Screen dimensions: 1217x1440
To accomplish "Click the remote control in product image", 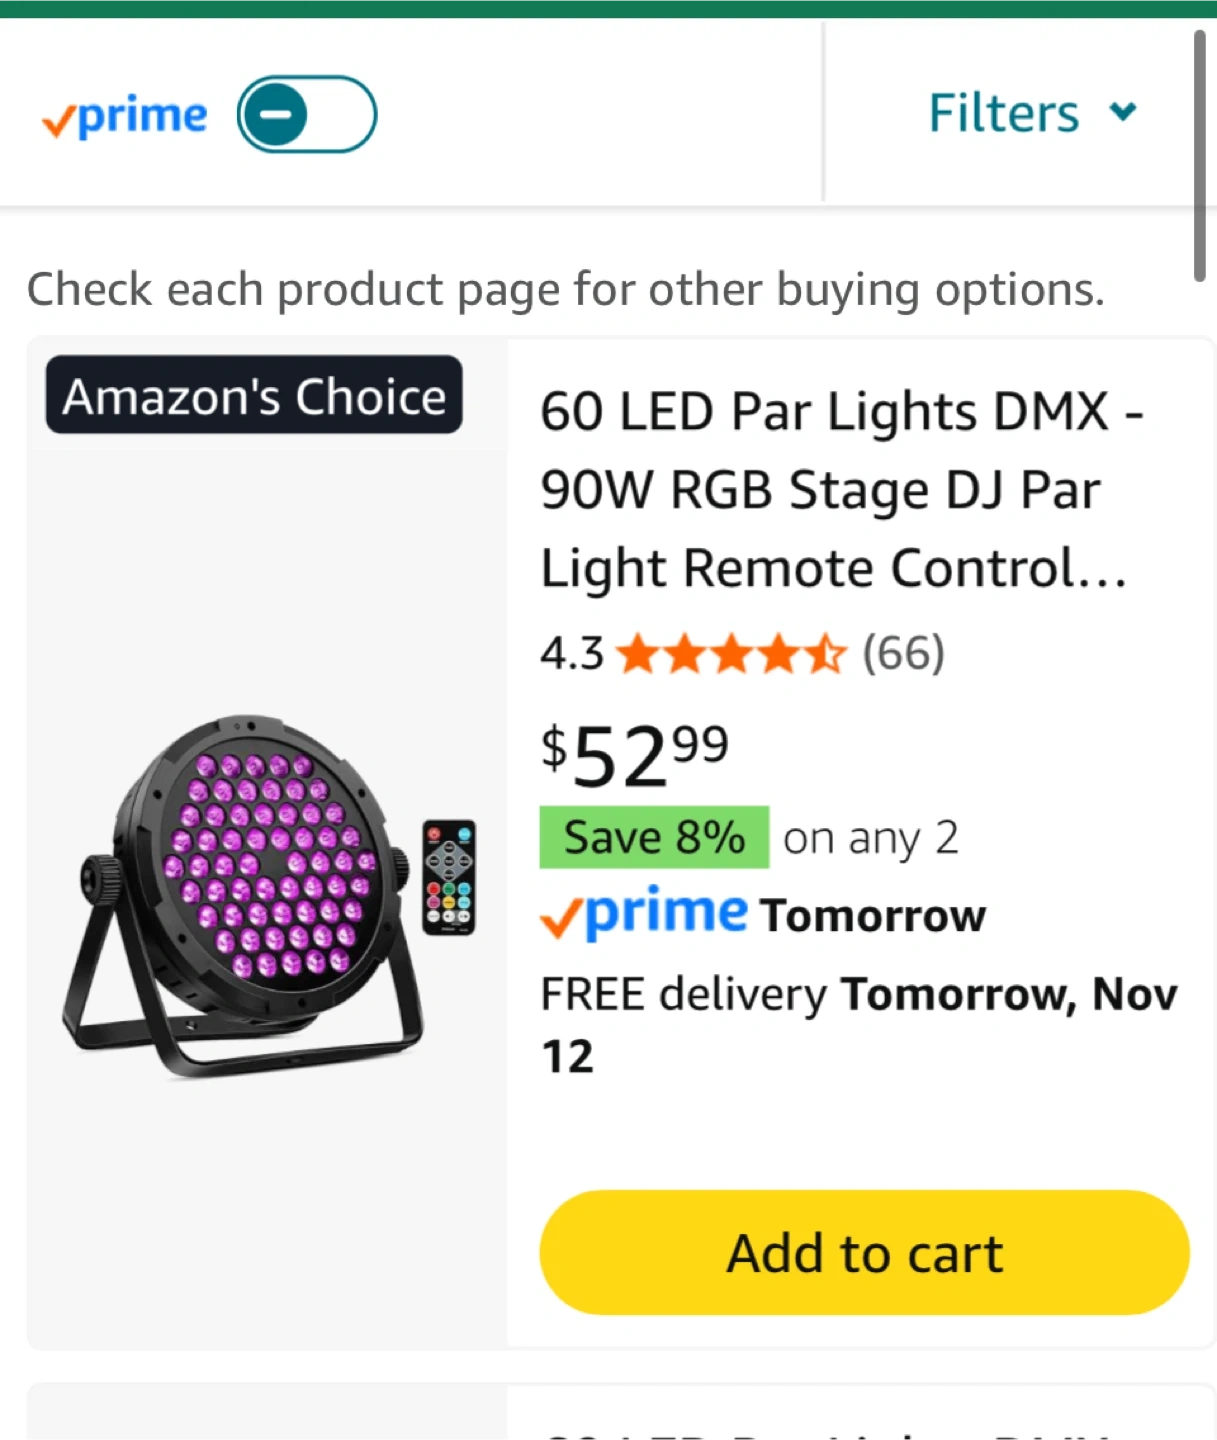I will (449, 878).
